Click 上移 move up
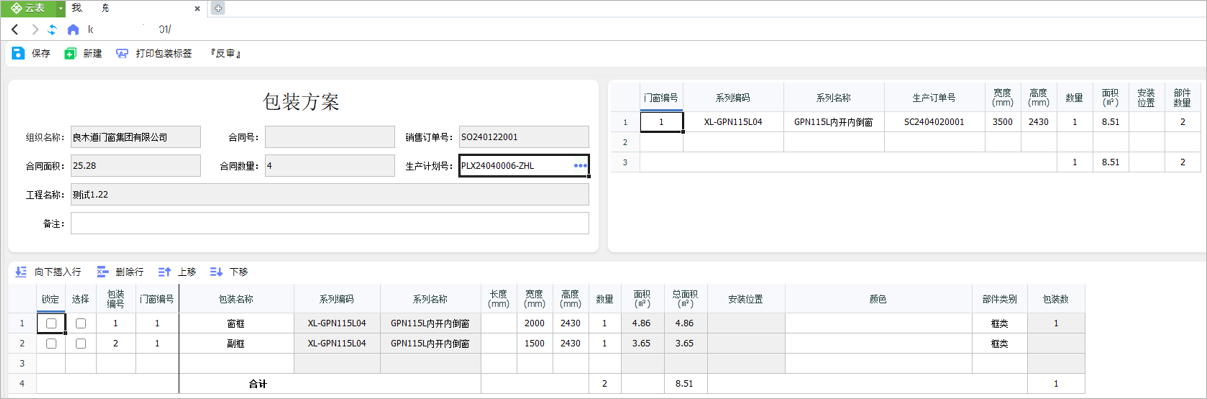Screen dimensions: 1207x399 coord(177,271)
